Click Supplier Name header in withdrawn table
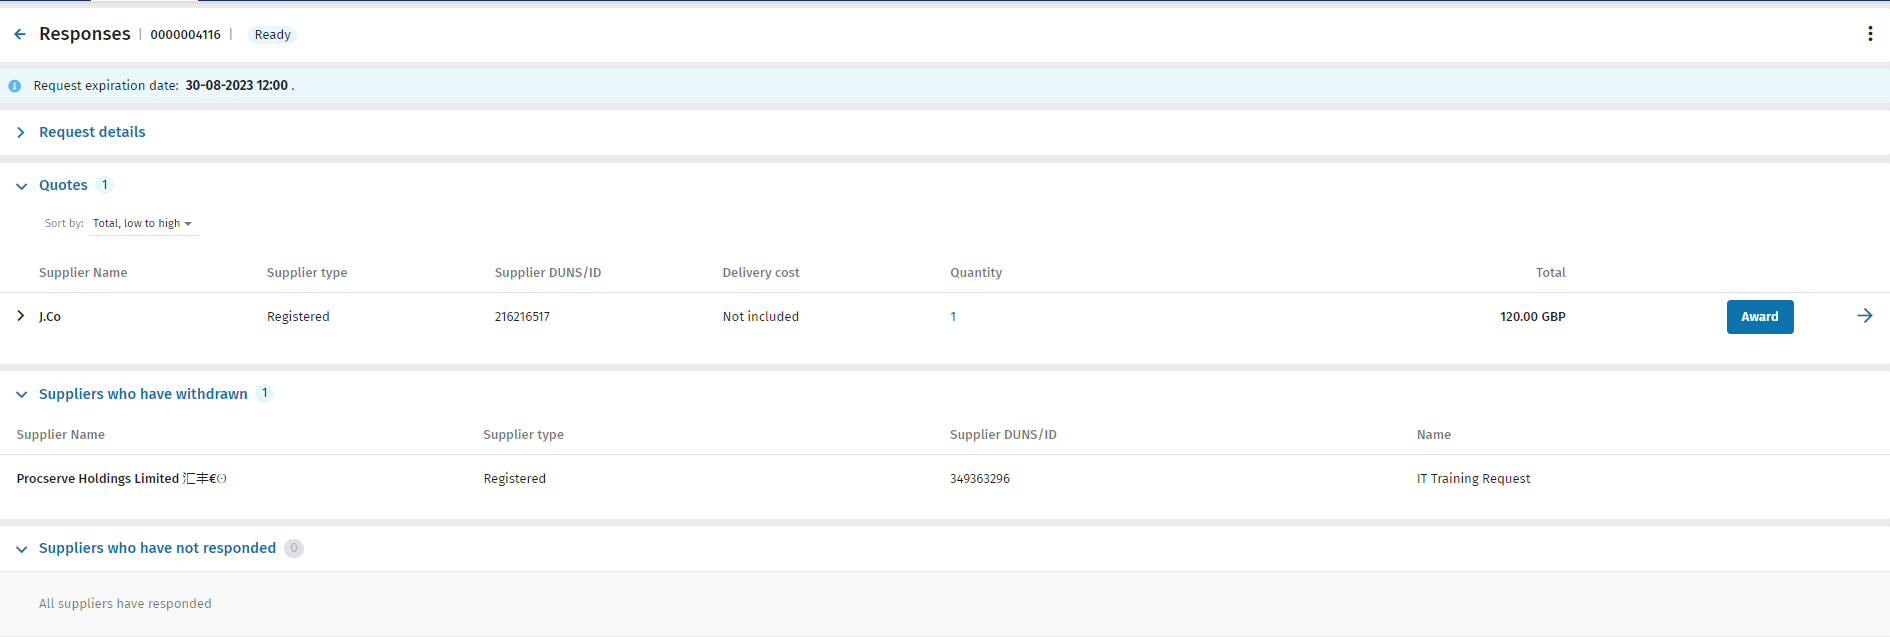 click(61, 435)
